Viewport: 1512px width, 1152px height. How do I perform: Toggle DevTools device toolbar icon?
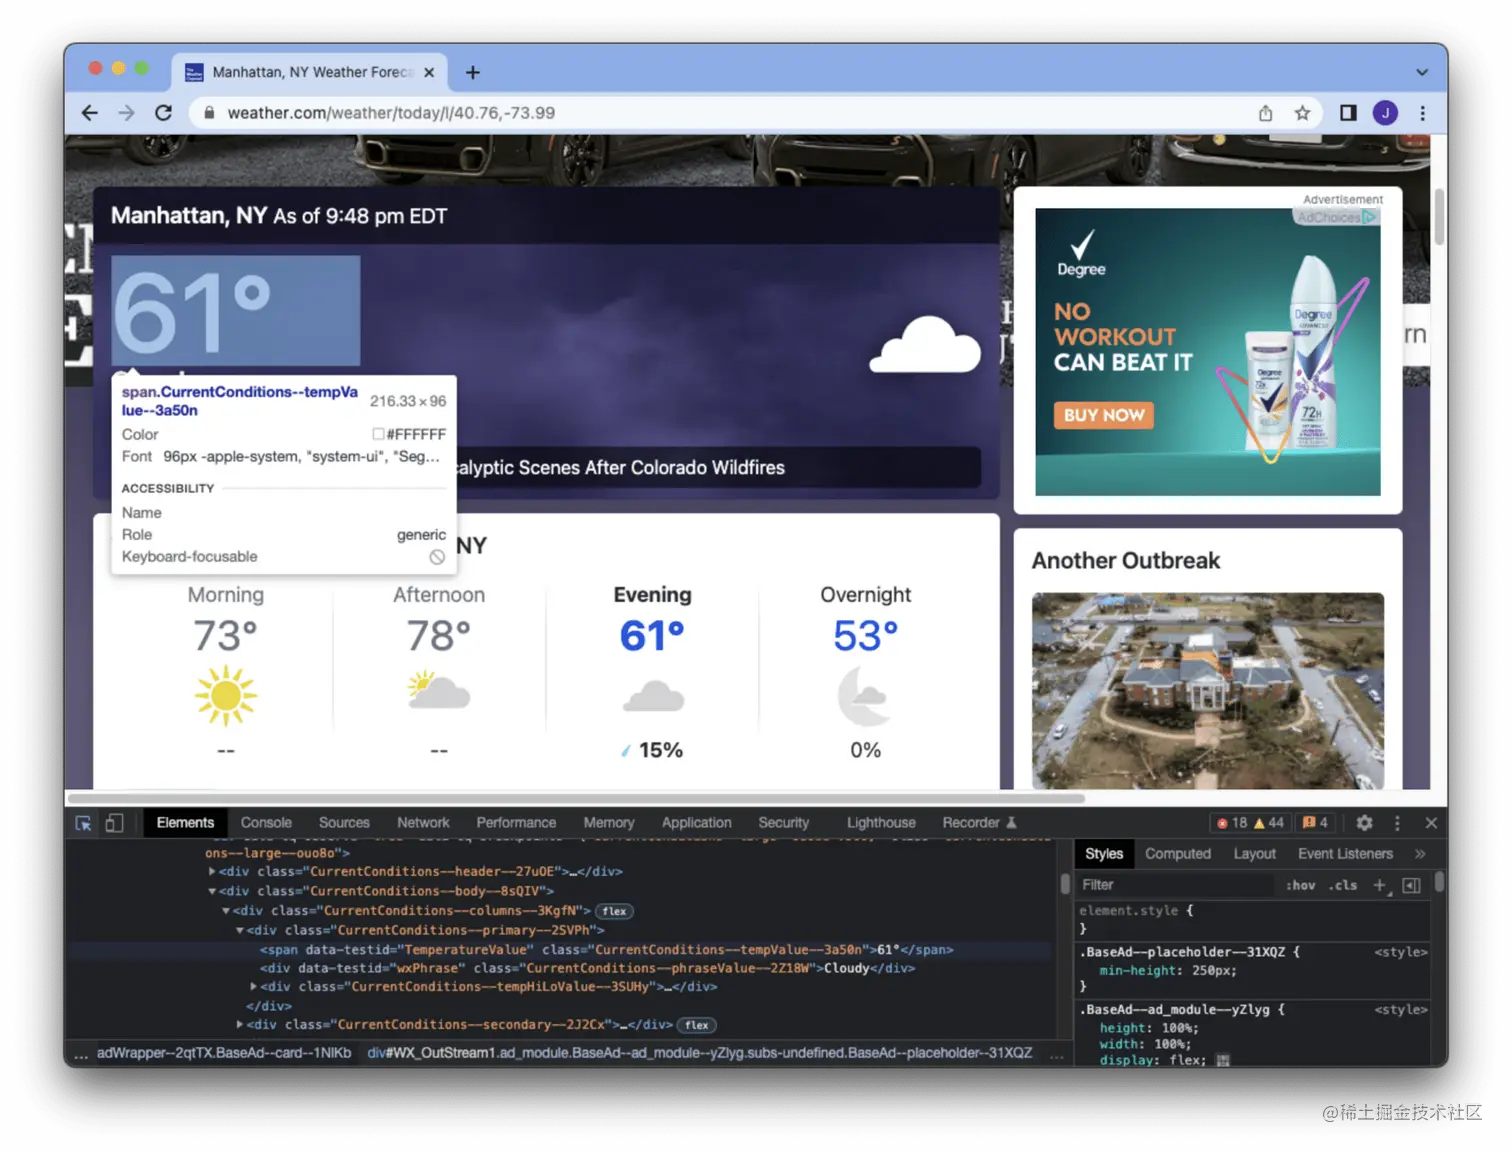(x=114, y=823)
